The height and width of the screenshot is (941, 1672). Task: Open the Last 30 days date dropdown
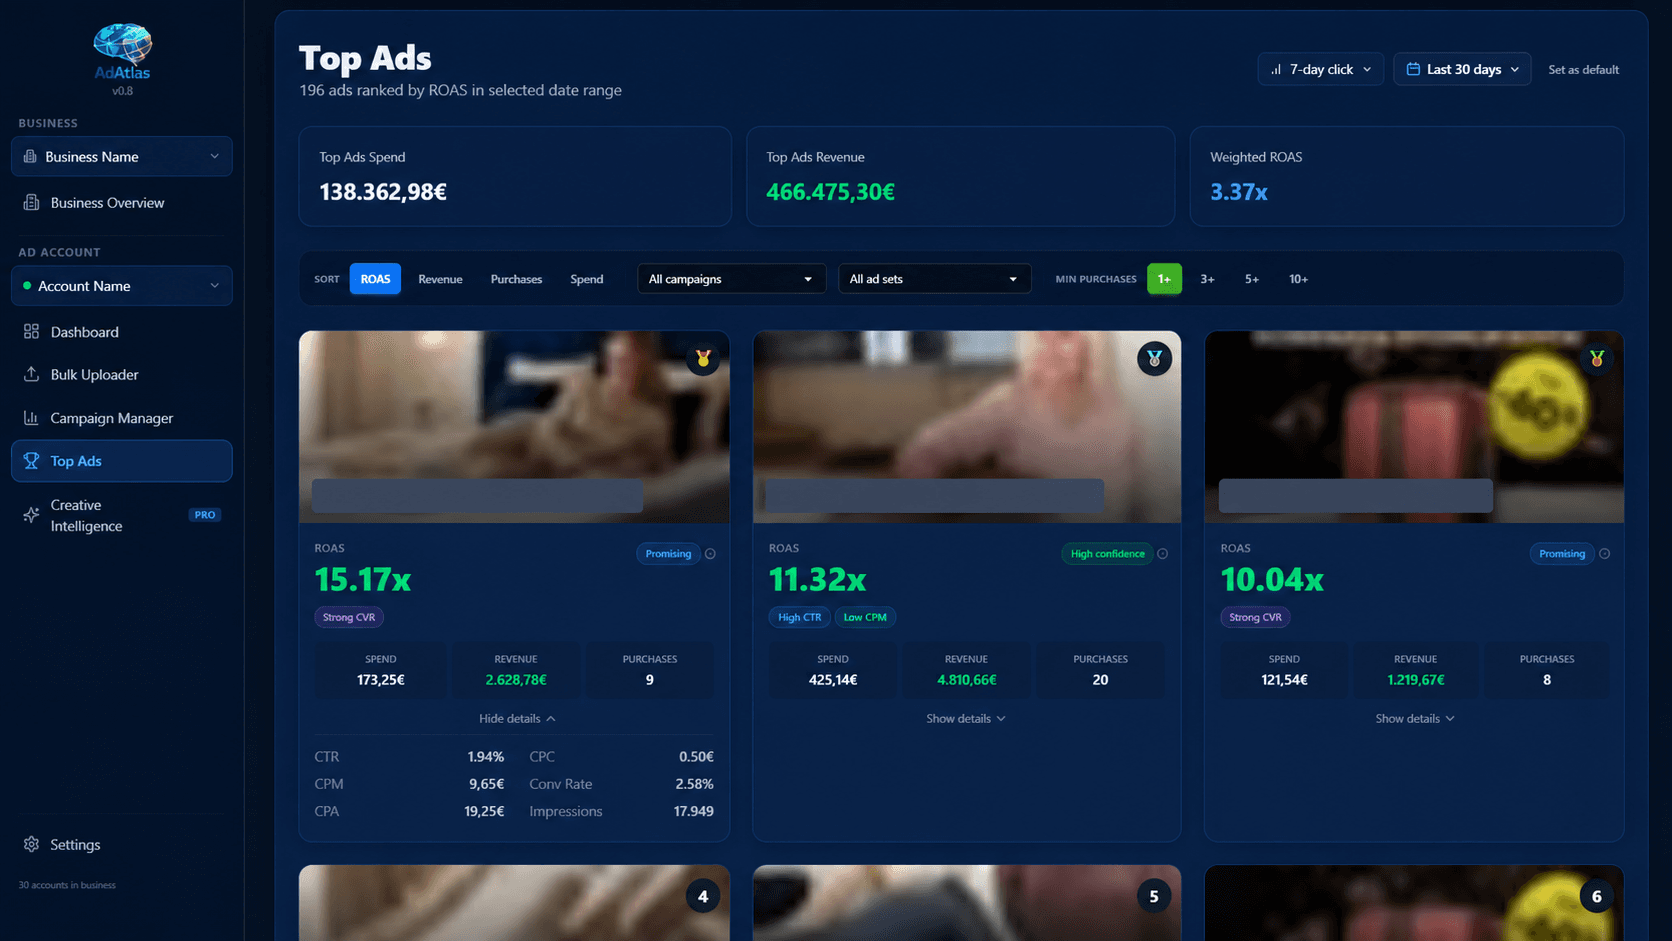1462,69
